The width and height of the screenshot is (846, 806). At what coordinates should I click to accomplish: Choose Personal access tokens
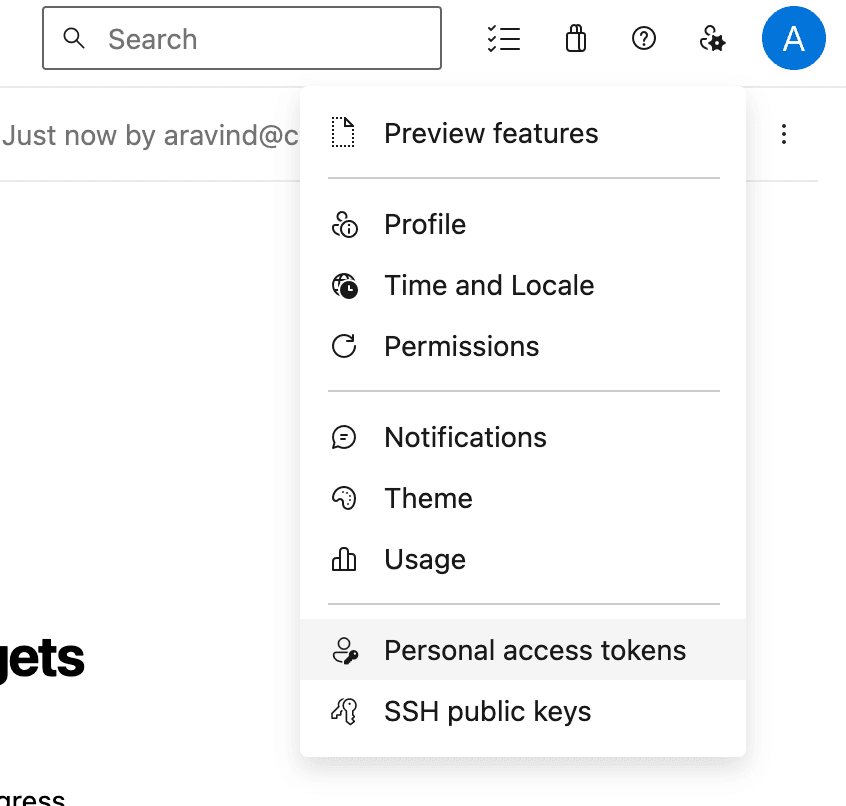coord(535,651)
